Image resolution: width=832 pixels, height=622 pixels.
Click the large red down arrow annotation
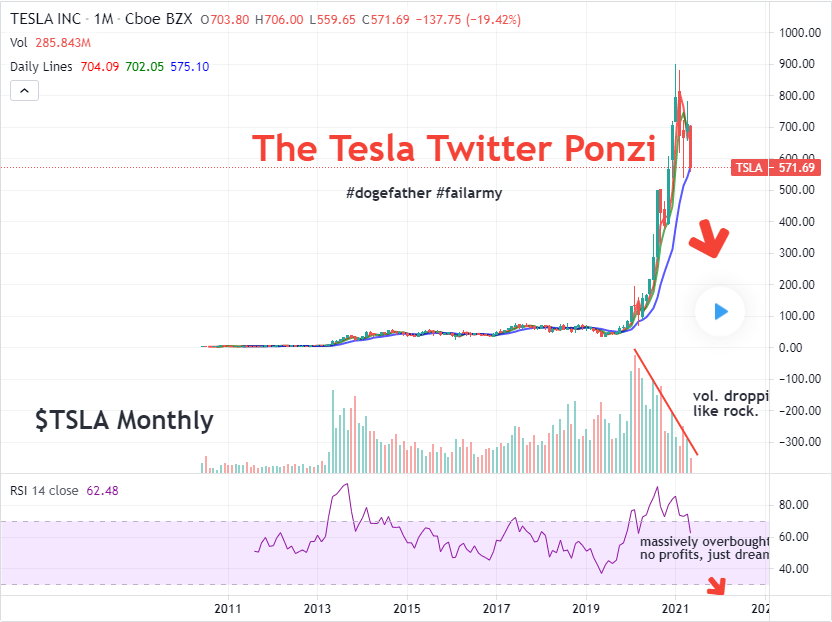[x=709, y=238]
